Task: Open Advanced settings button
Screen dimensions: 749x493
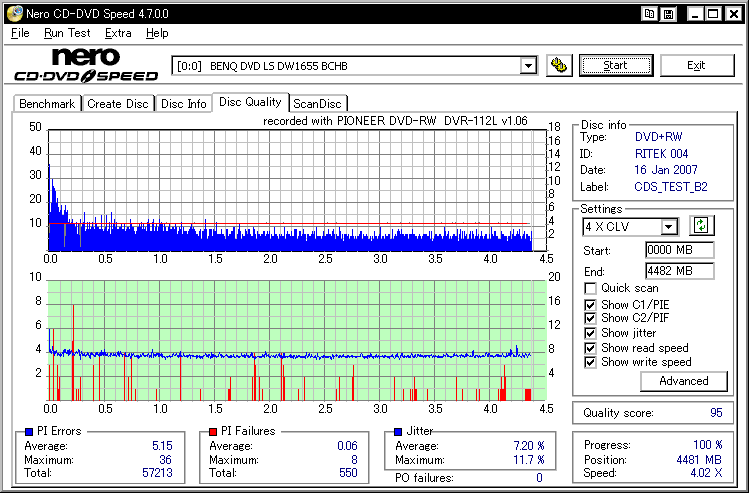Action: point(684,381)
